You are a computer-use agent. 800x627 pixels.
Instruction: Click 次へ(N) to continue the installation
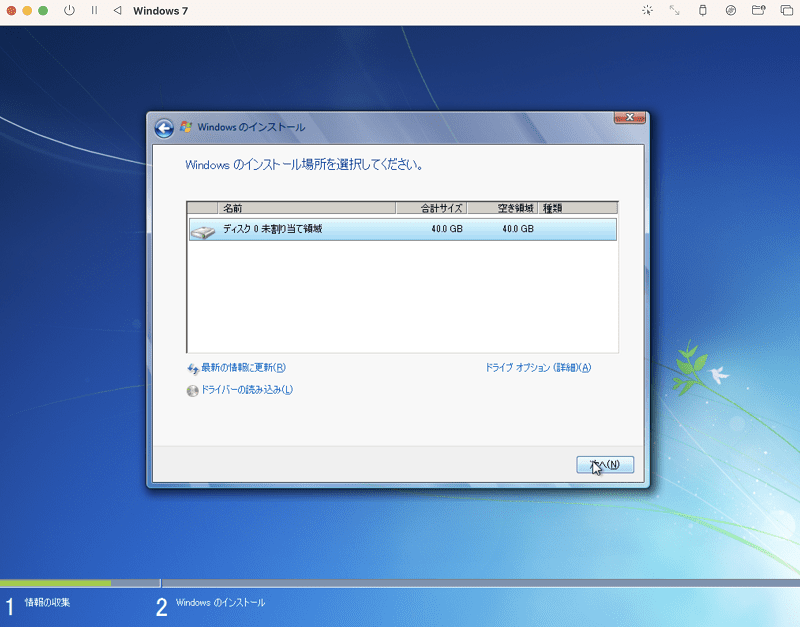(x=605, y=465)
